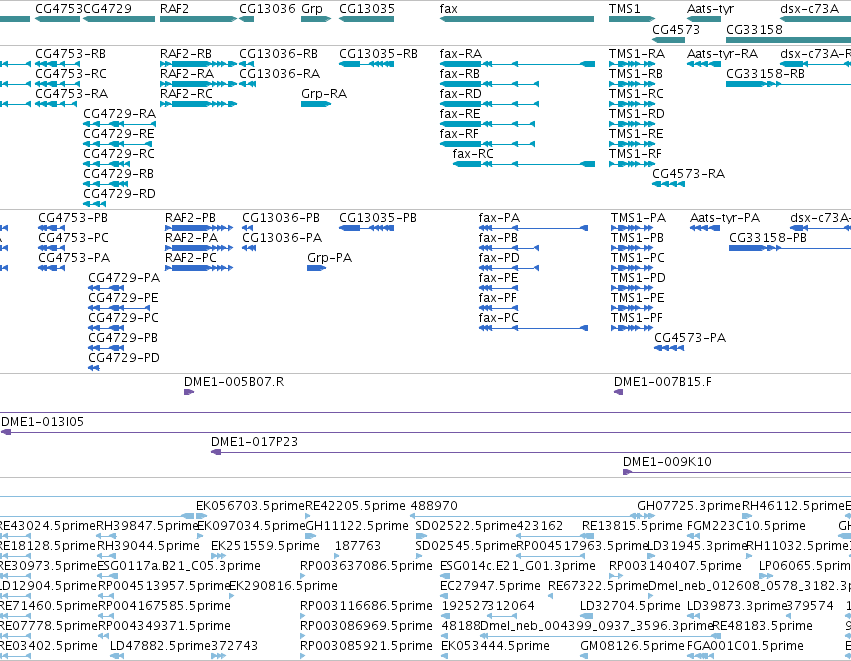Click transcript TMS1-RF

coord(632,164)
